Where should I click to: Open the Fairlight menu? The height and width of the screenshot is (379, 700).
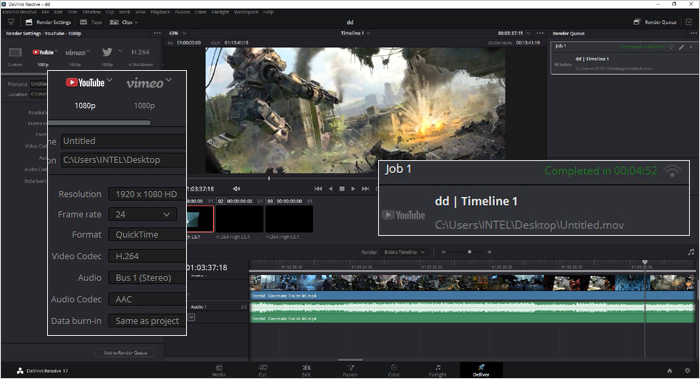click(220, 12)
